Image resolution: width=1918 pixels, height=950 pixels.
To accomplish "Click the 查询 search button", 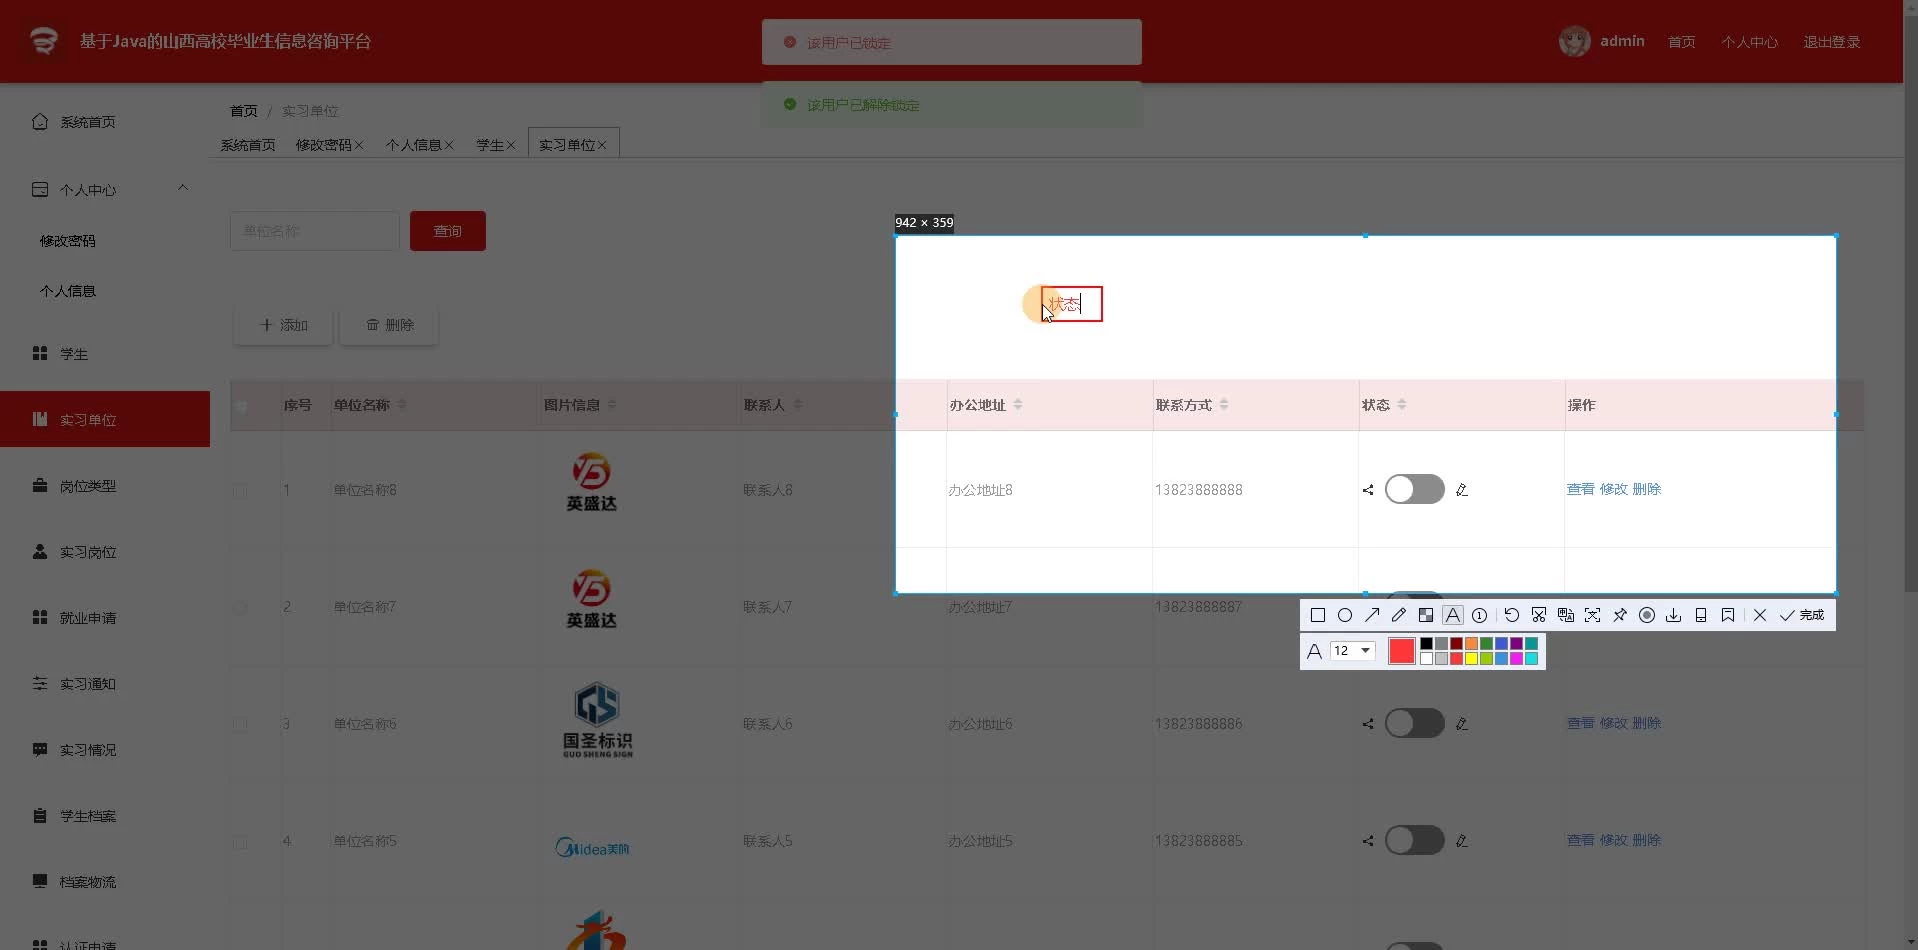I will (448, 231).
